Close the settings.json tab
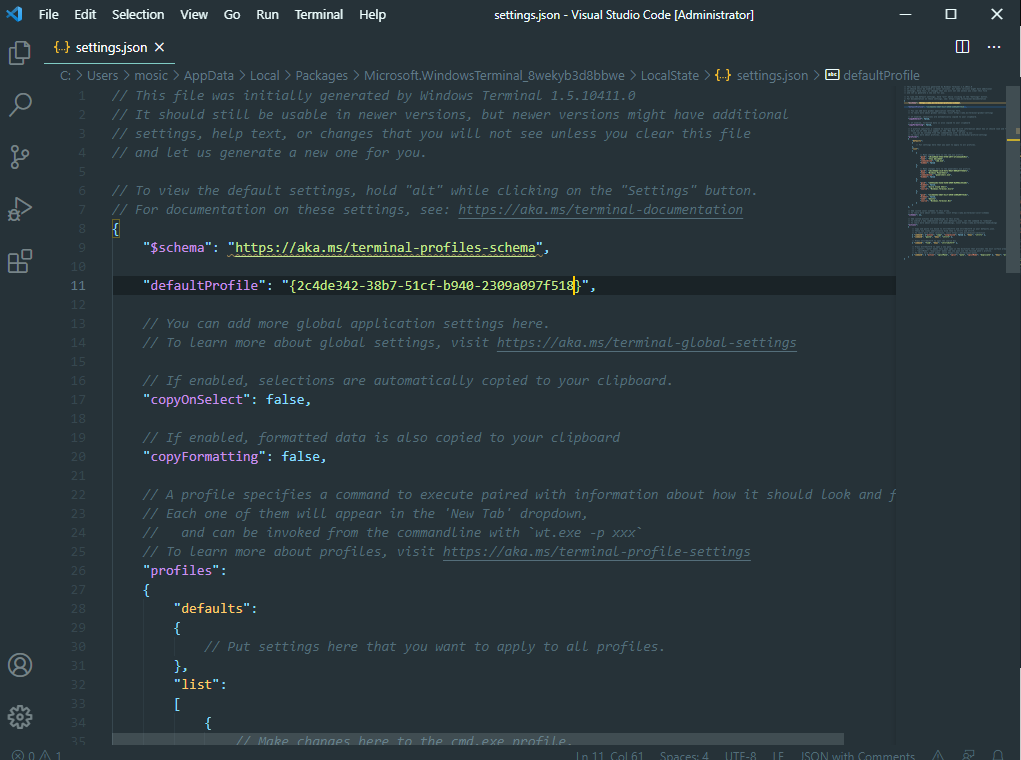 click(160, 47)
